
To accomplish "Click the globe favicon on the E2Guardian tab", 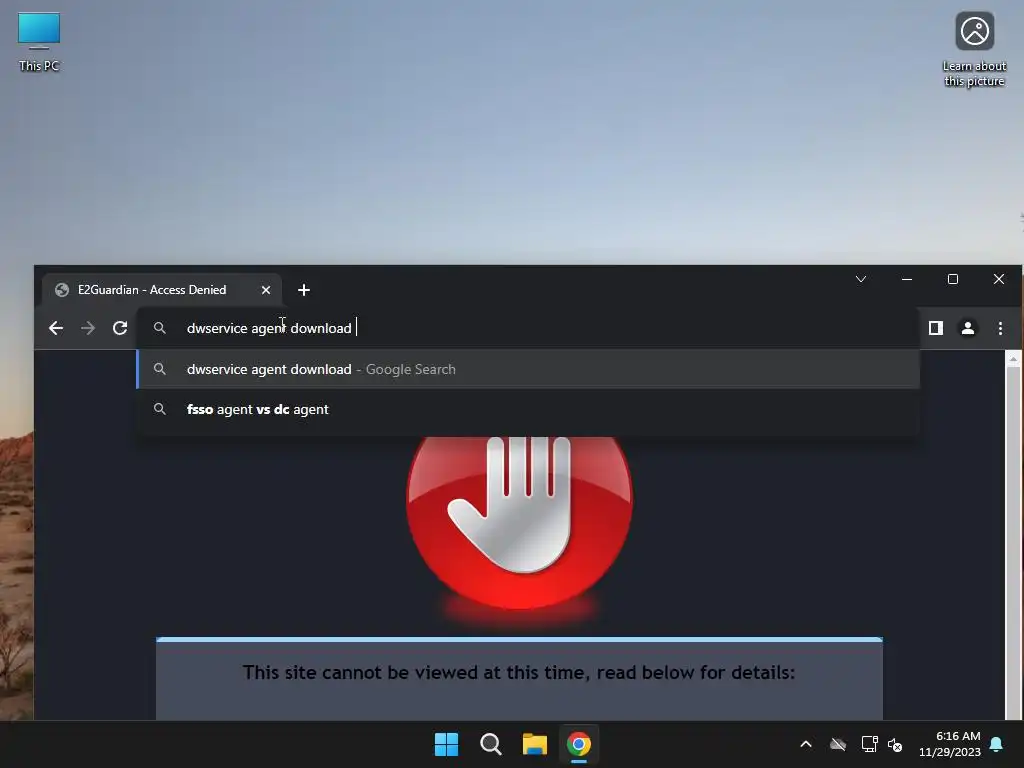I will pyautogui.click(x=62, y=290).
